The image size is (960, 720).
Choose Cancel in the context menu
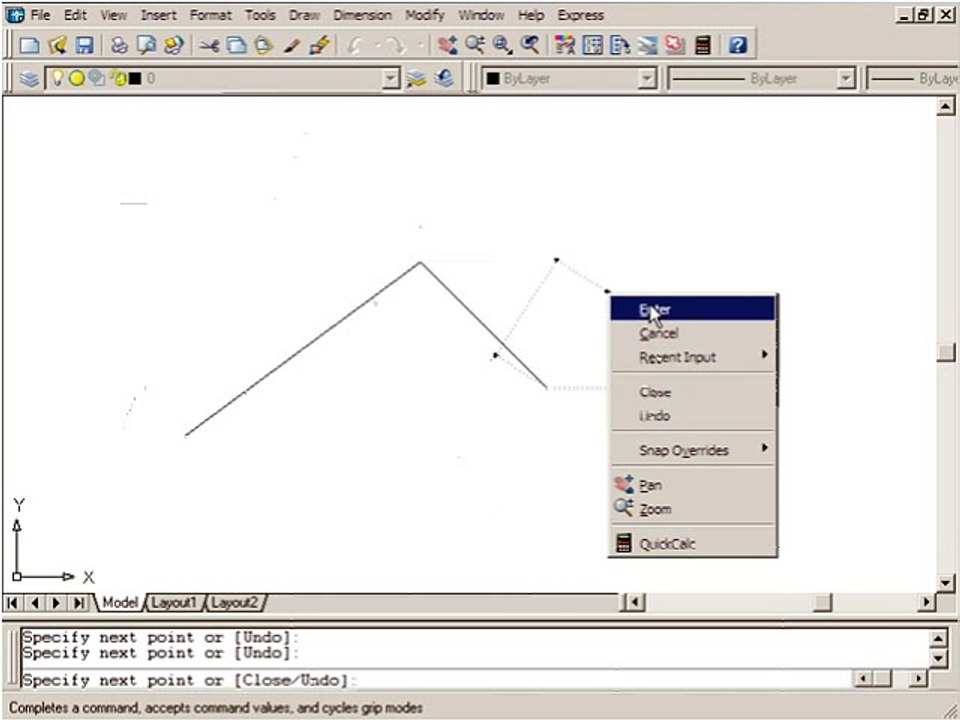(x=693, y=334)
